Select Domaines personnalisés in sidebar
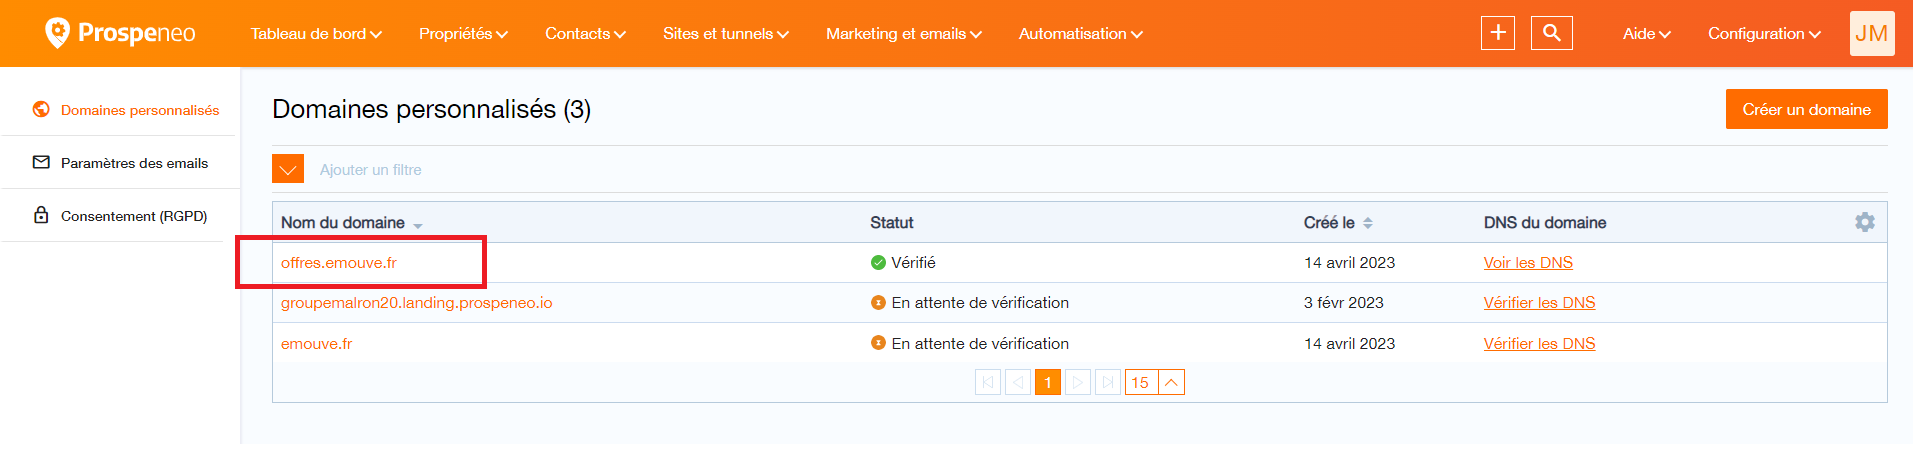The image size is (1926, 449). [x=140, y=110]
